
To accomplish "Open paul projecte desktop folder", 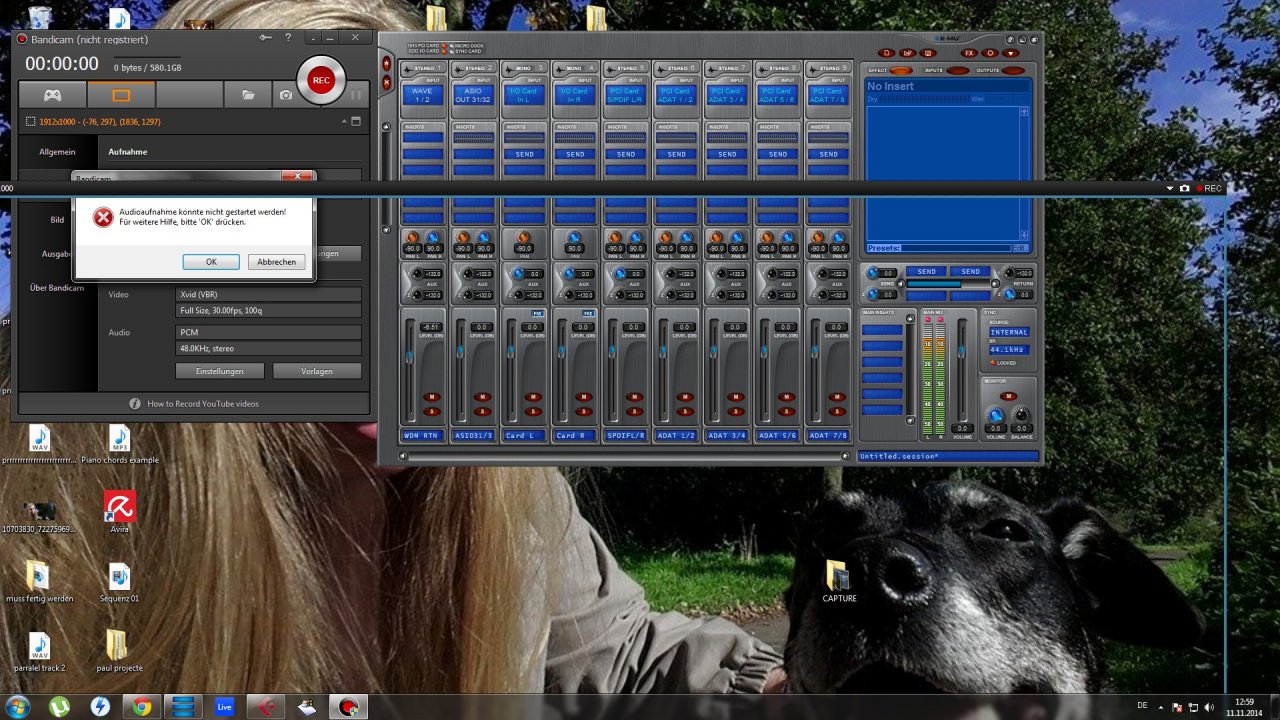I will tap(119, 650).
